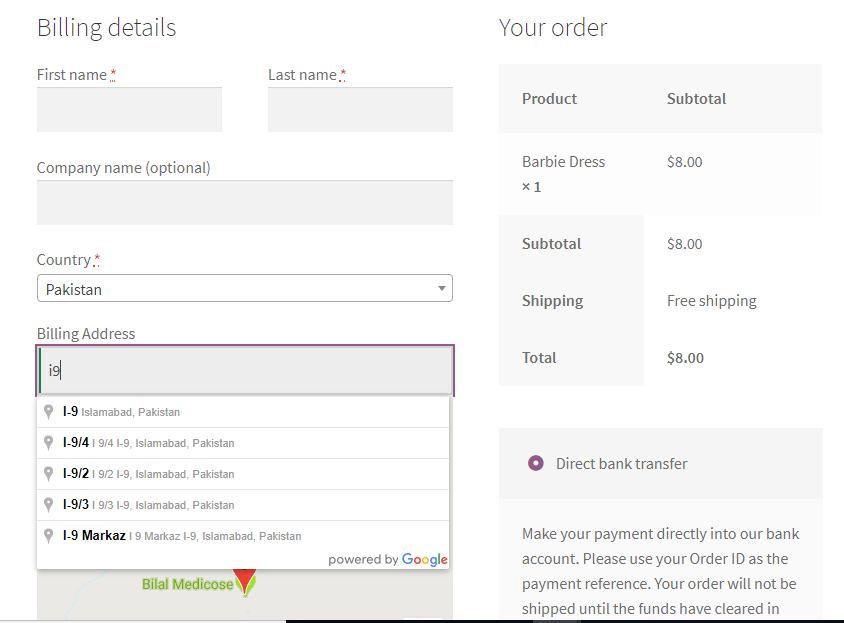Click the pin icon for the I-9/3 suggestion

[48, 504]
